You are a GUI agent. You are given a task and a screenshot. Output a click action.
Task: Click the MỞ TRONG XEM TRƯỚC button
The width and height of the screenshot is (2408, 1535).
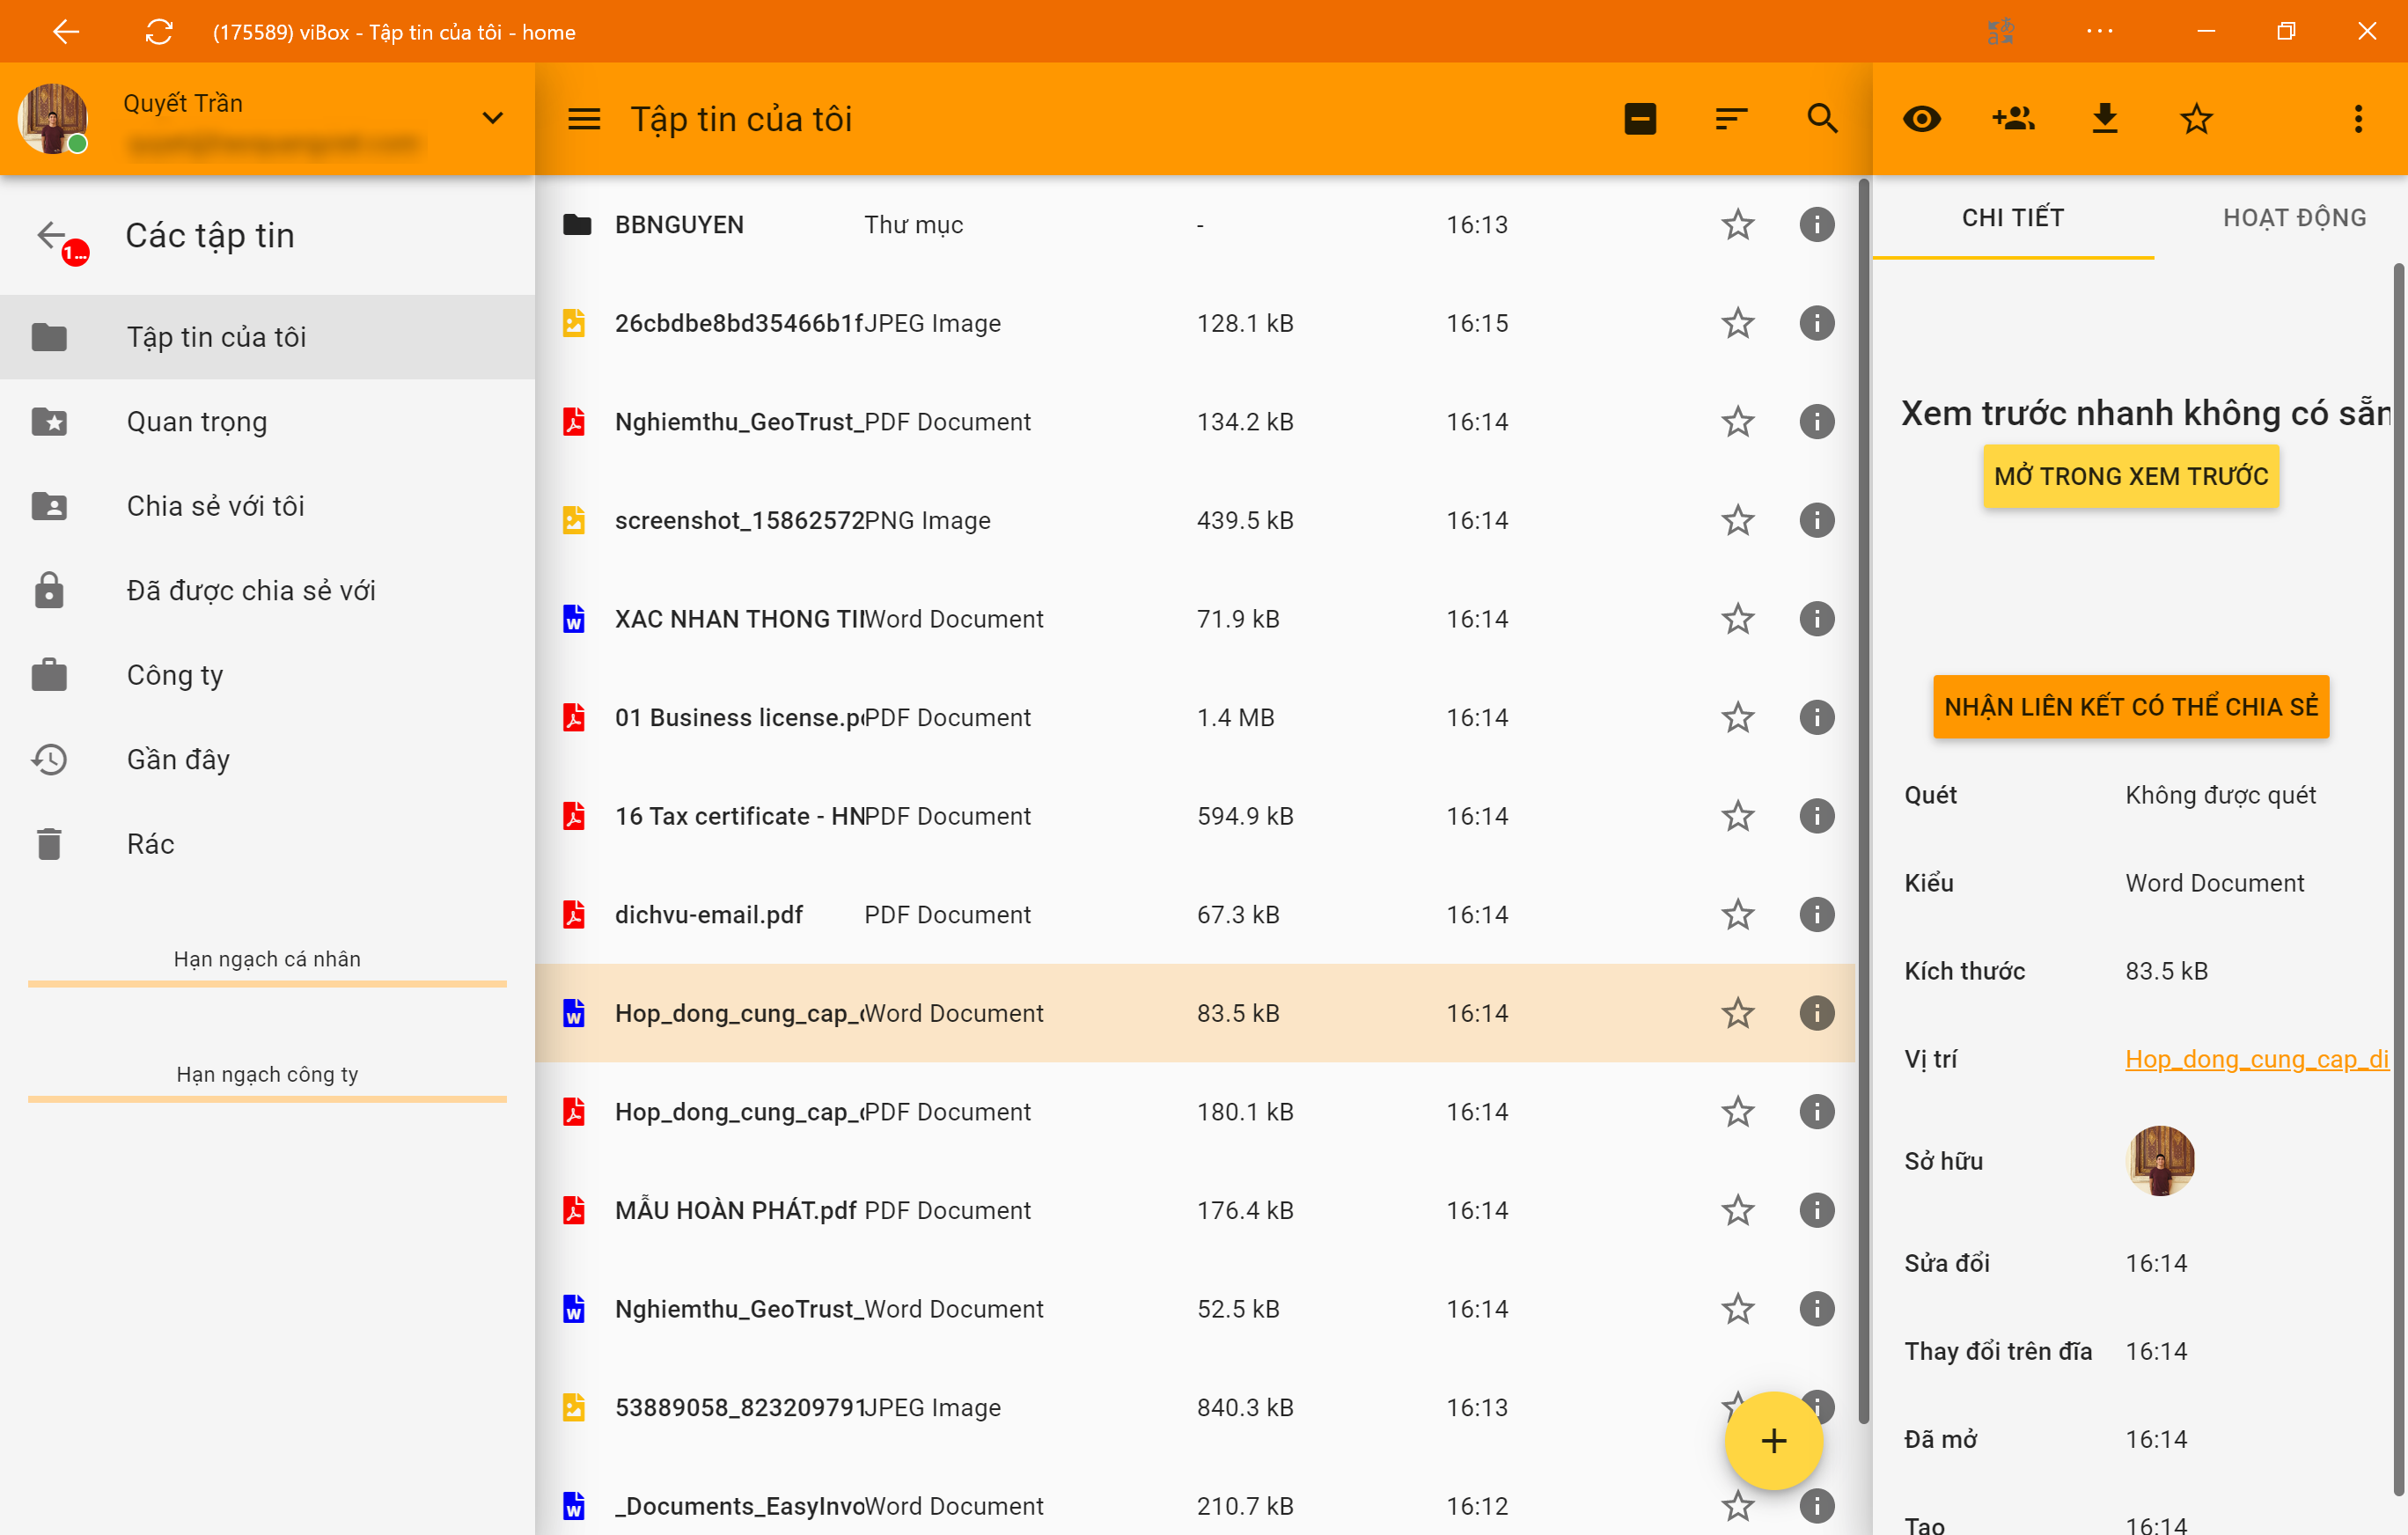click(x=2130, y=476)
